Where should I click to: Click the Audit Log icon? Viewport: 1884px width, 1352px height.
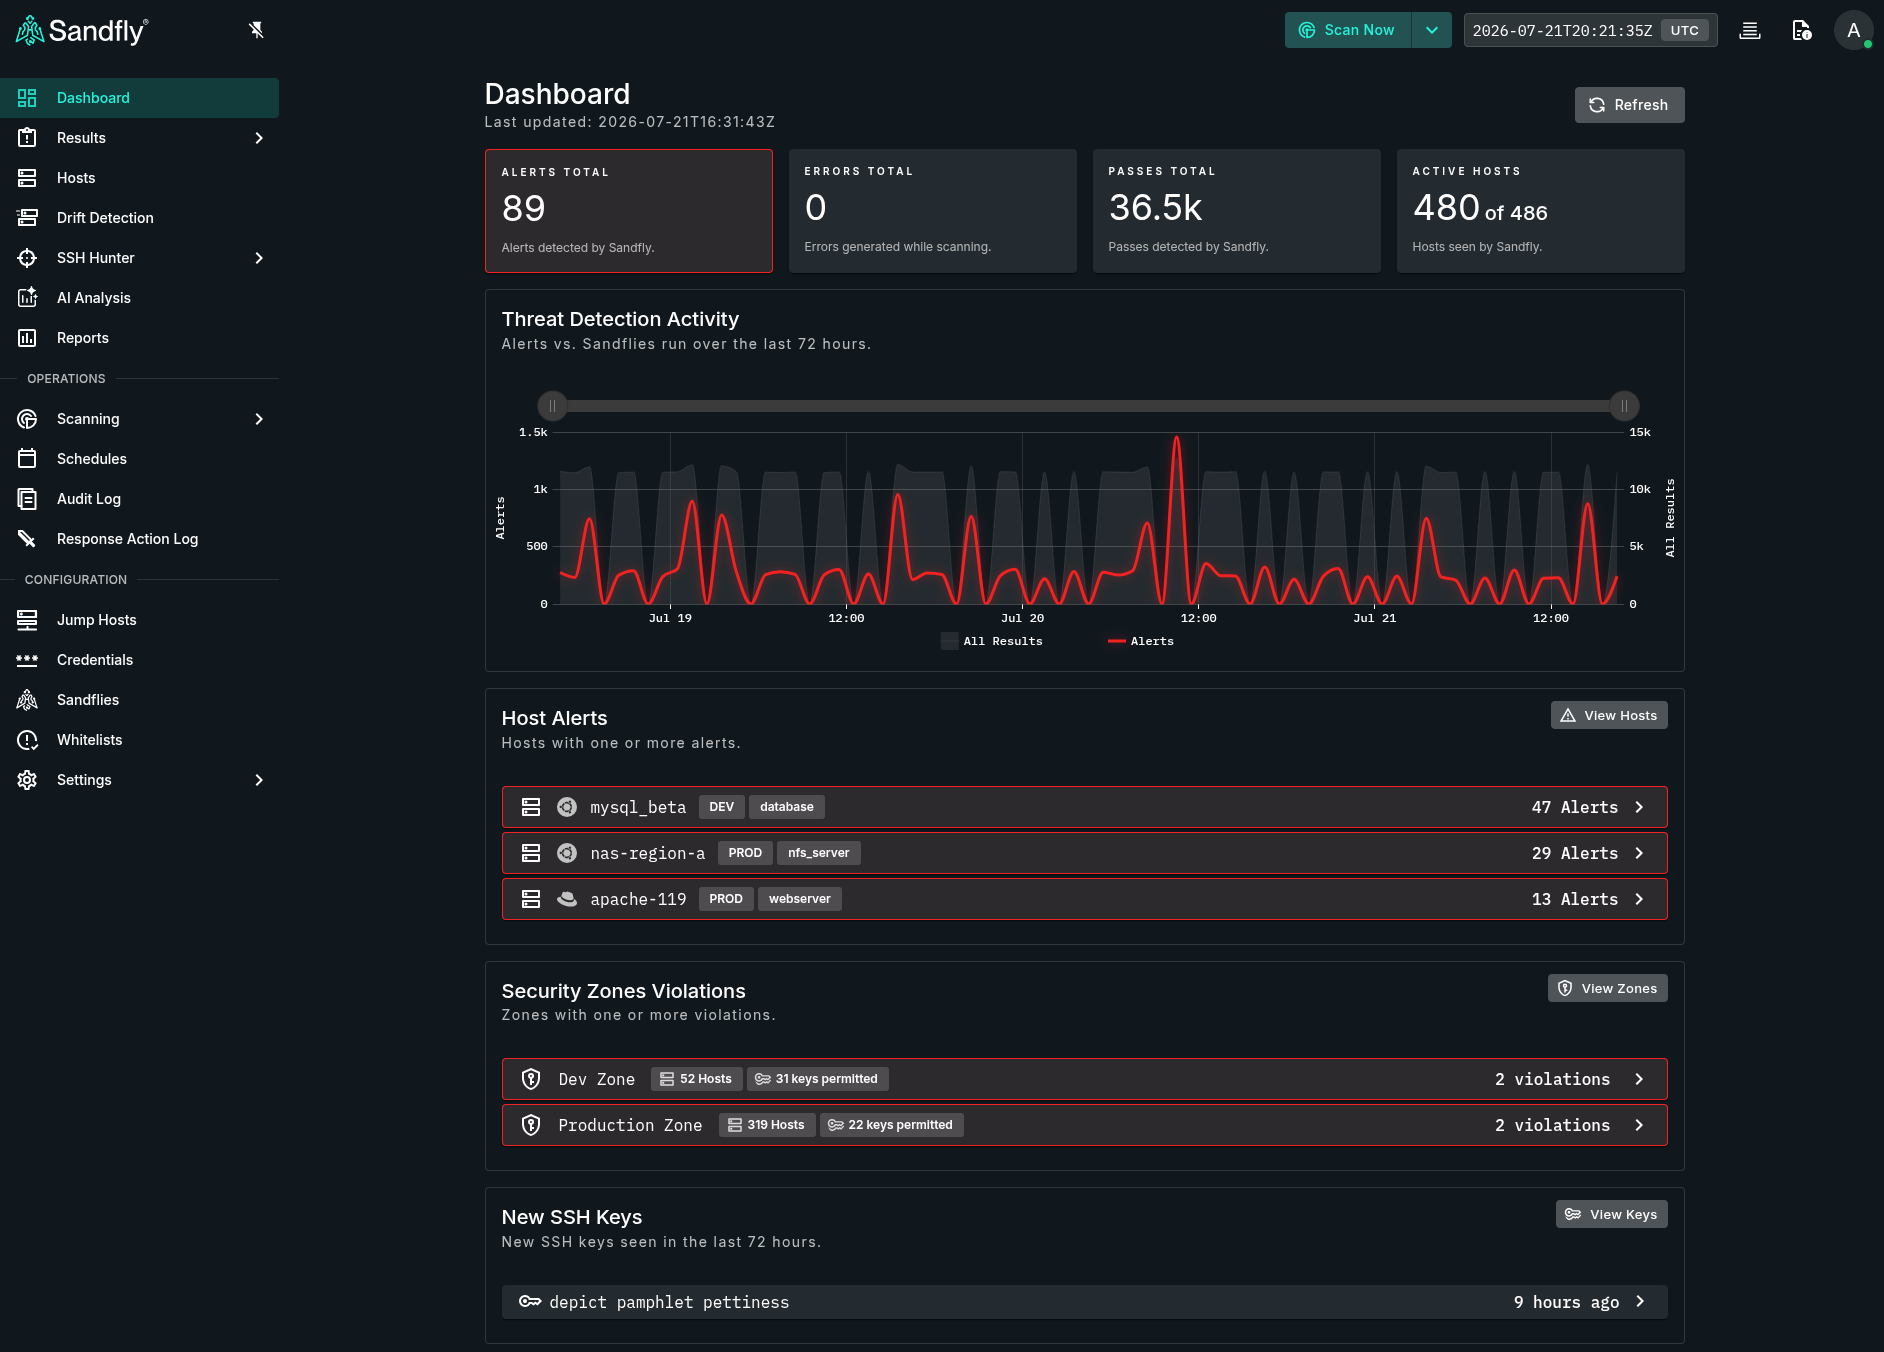pos(27,499)
